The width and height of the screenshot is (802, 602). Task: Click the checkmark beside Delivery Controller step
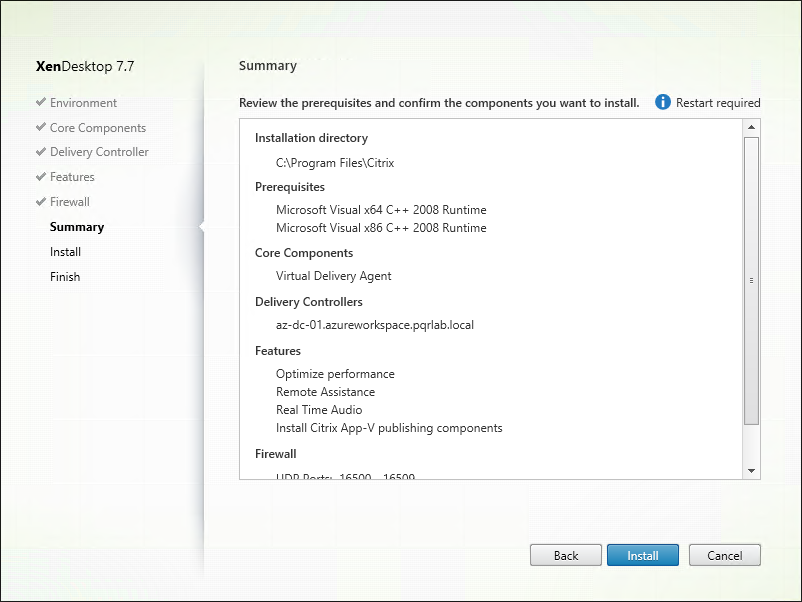pyautogui.click(x=41, y=151)
